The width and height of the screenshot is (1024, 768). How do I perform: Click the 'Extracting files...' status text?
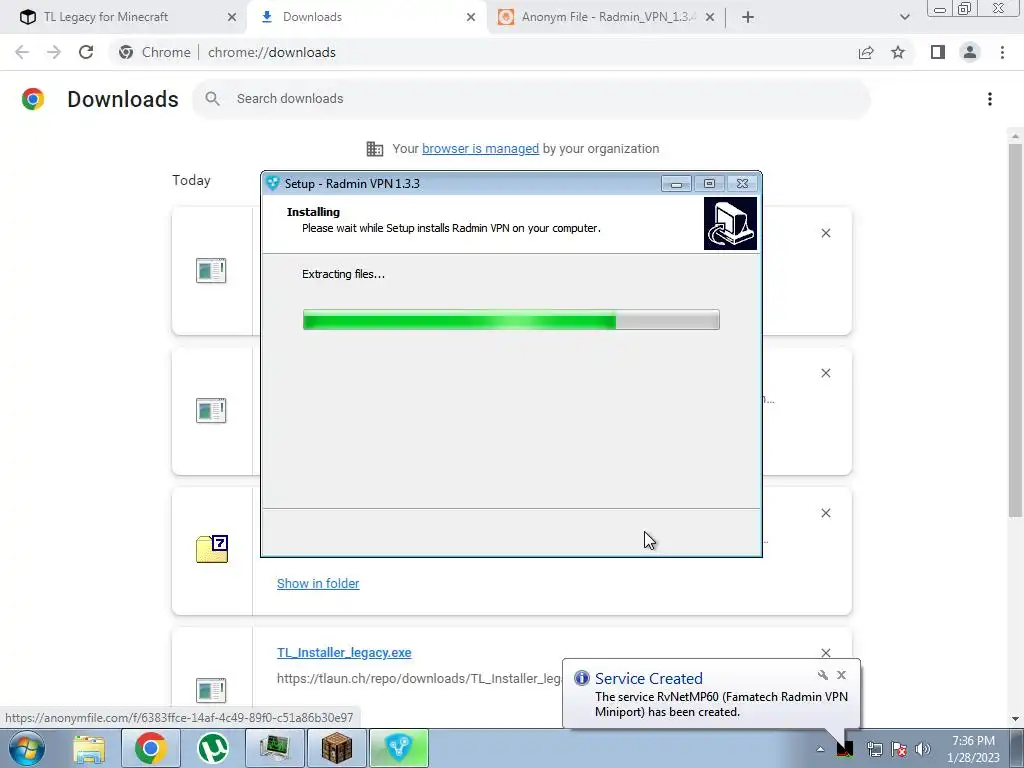point(344,274)
